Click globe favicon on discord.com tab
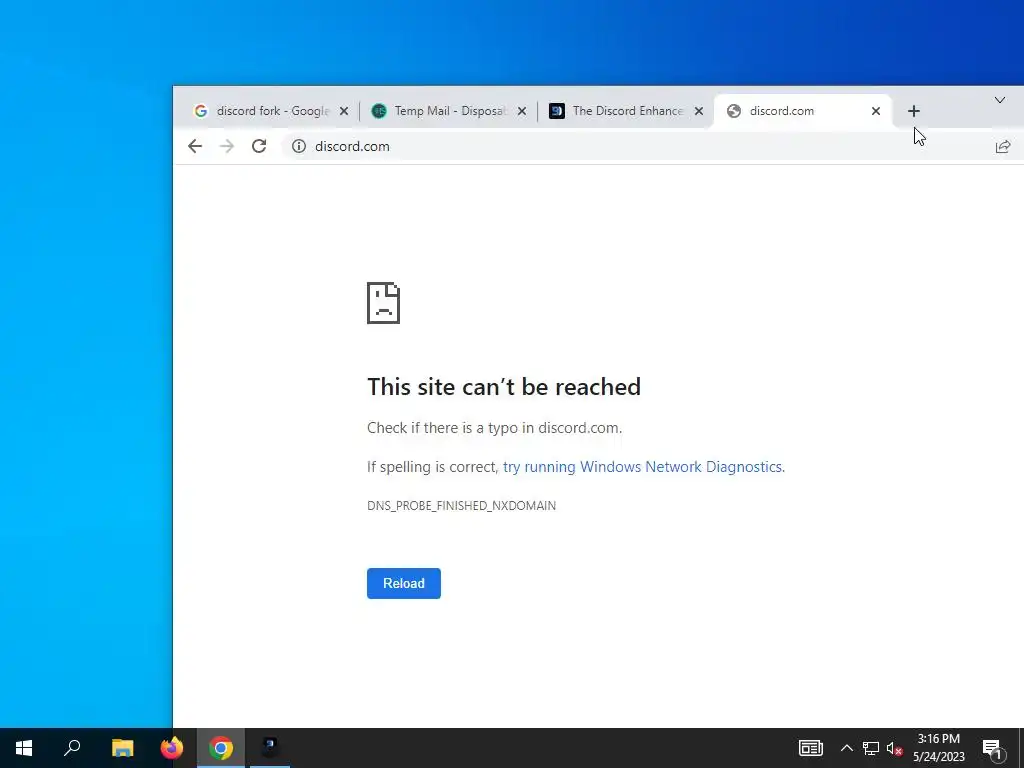The width and height of the screenshot is (1024, 768). click(734, 111)
